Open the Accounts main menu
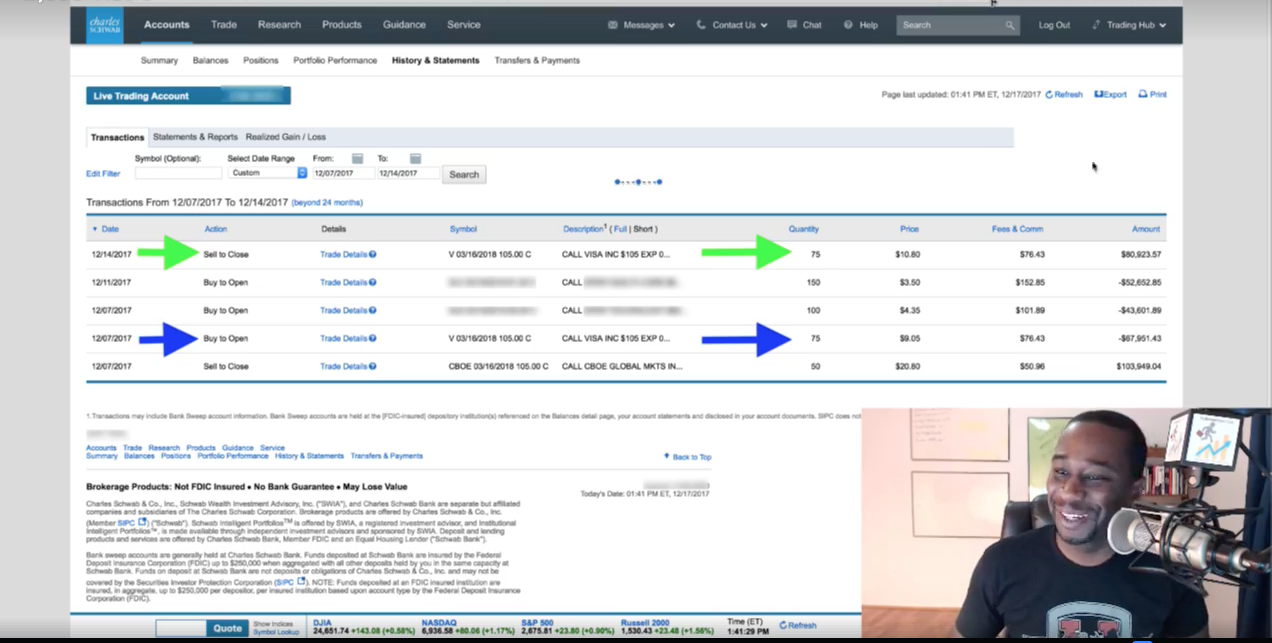 (x=167, y=24)
